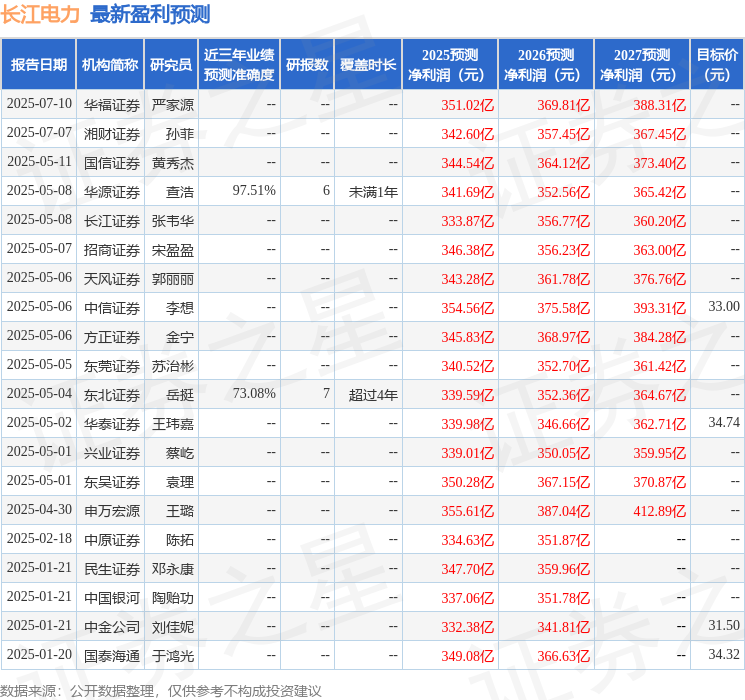Click the 最新盈利预测 heading
Screen dimensions: 745x700
[150, 15]
